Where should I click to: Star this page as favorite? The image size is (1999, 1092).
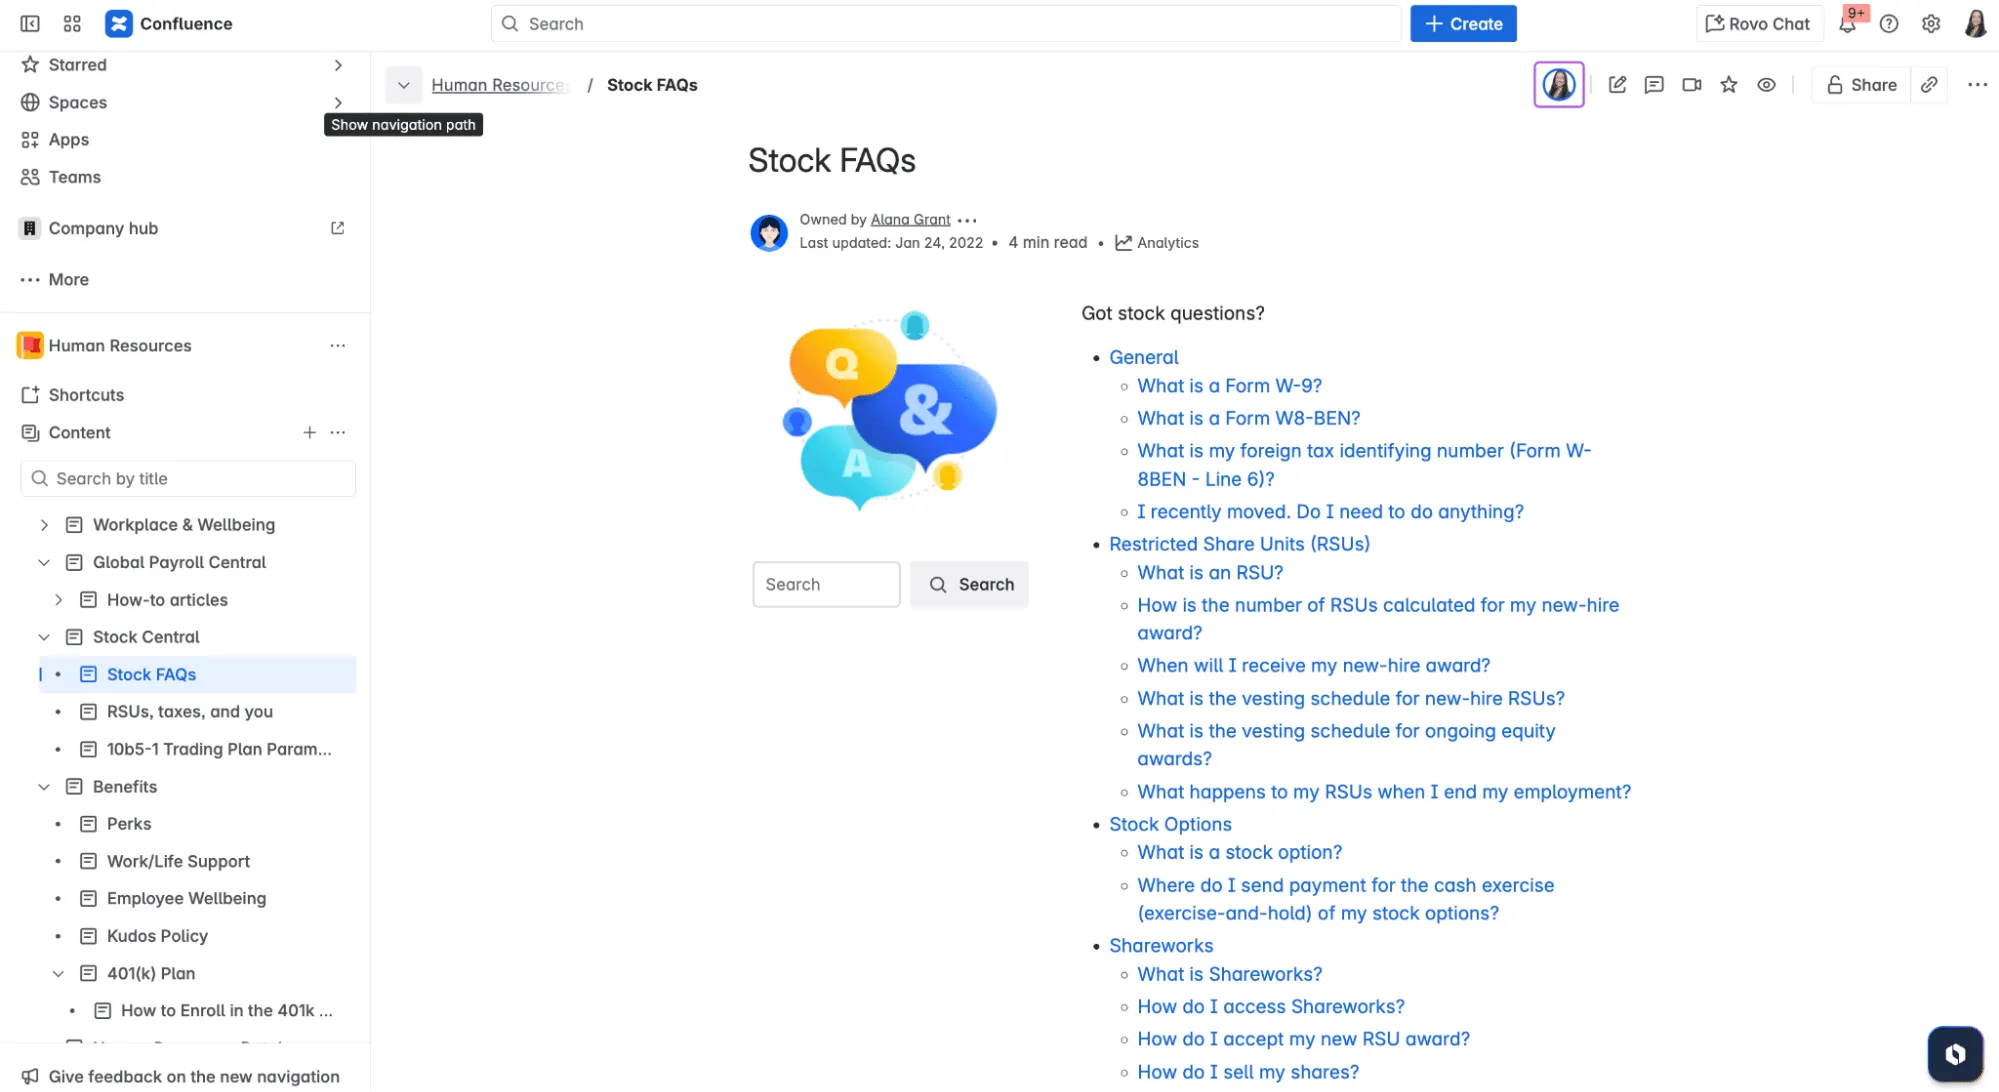[x=1729, y=85]
